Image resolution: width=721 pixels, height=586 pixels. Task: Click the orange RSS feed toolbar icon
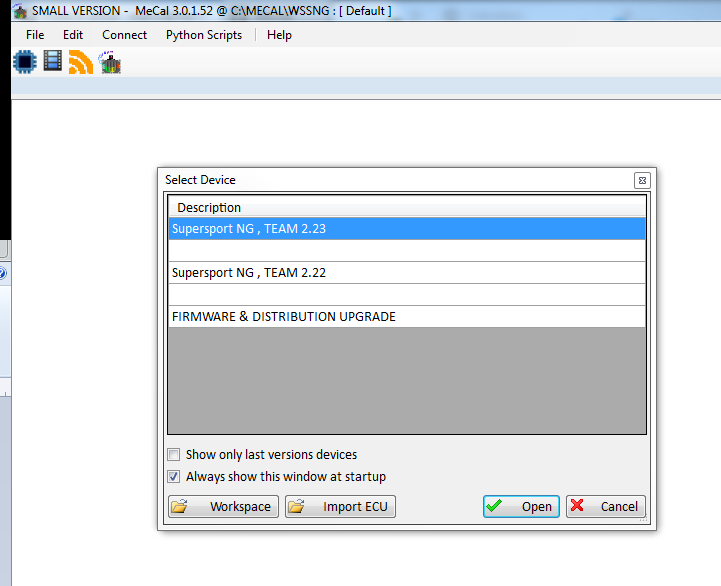[x=80, y=62]
